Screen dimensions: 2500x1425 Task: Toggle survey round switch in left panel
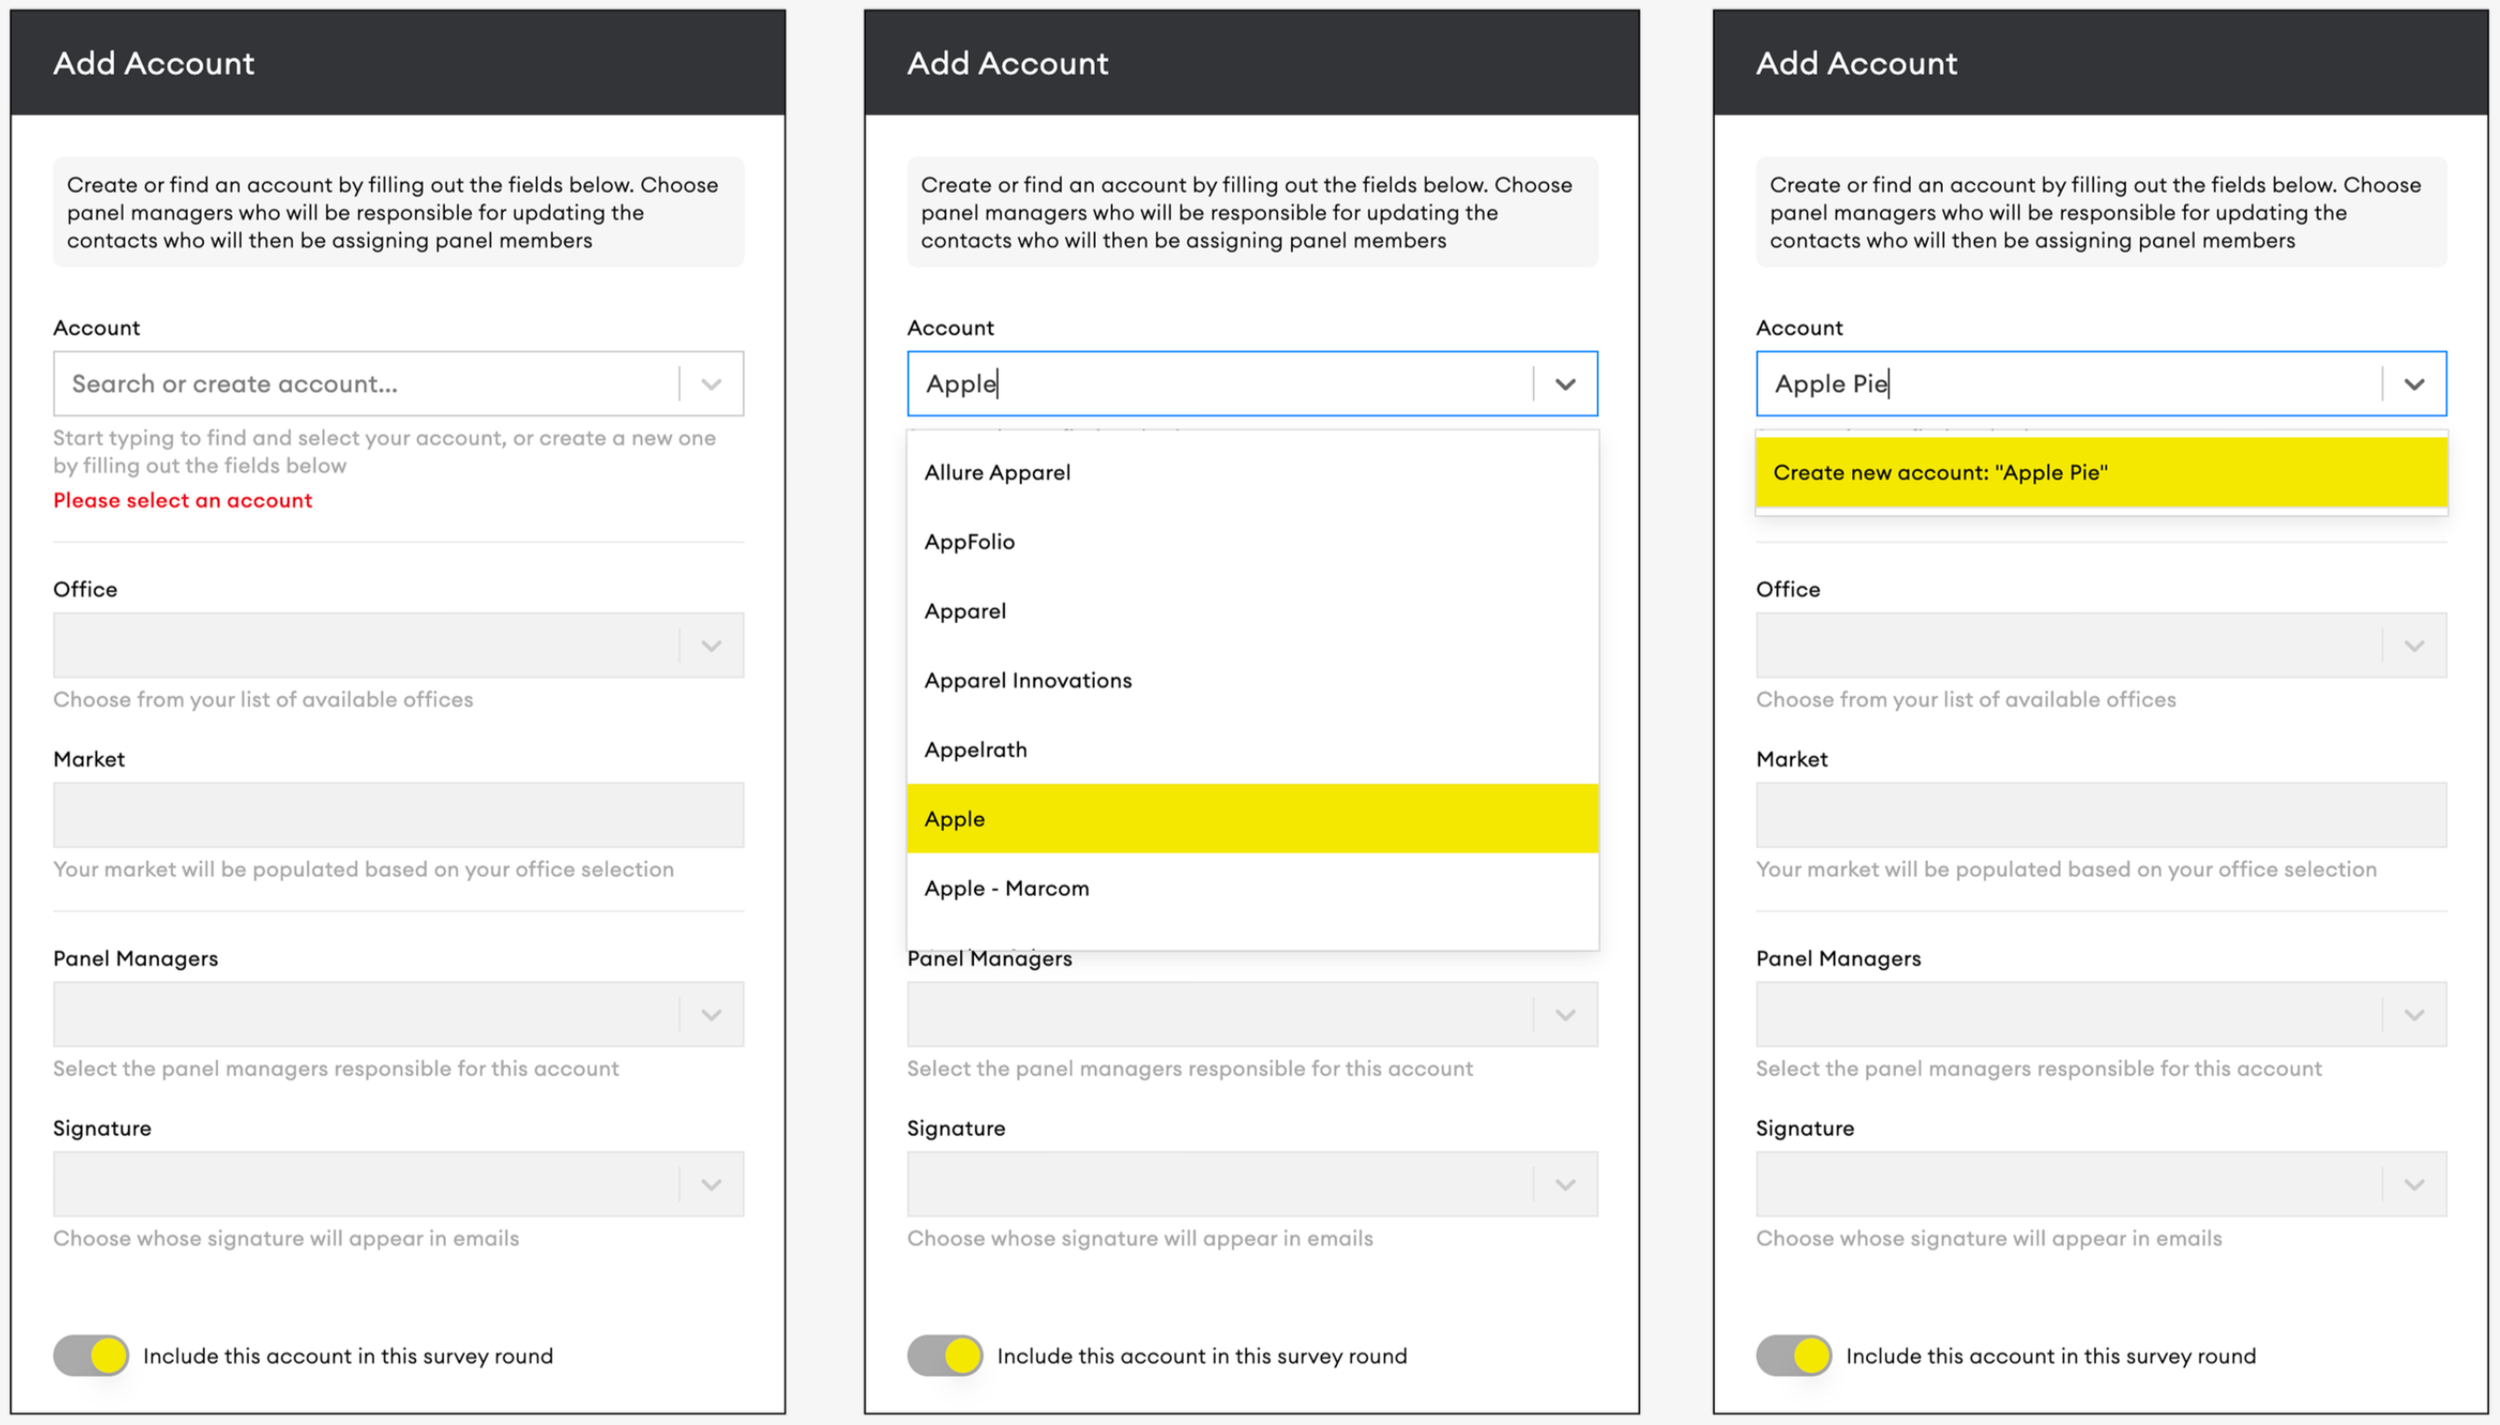point(91,1355)
